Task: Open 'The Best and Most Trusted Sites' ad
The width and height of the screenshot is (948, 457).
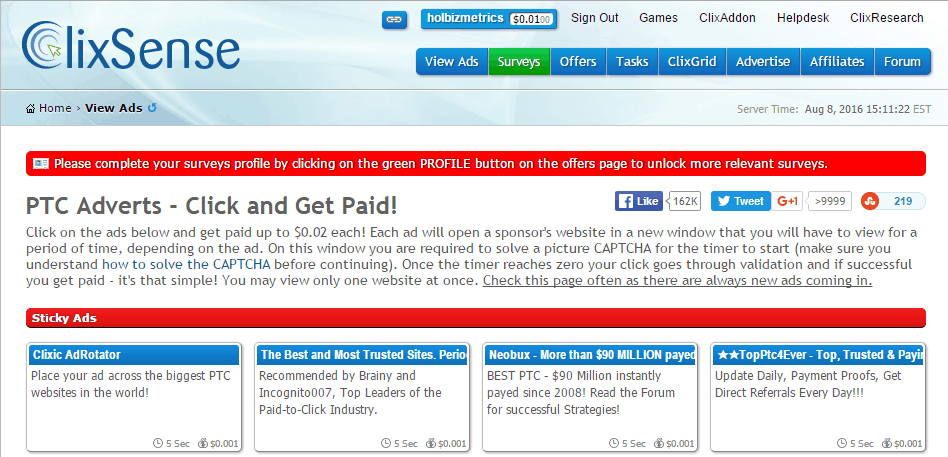Action: tap(363, 355)
